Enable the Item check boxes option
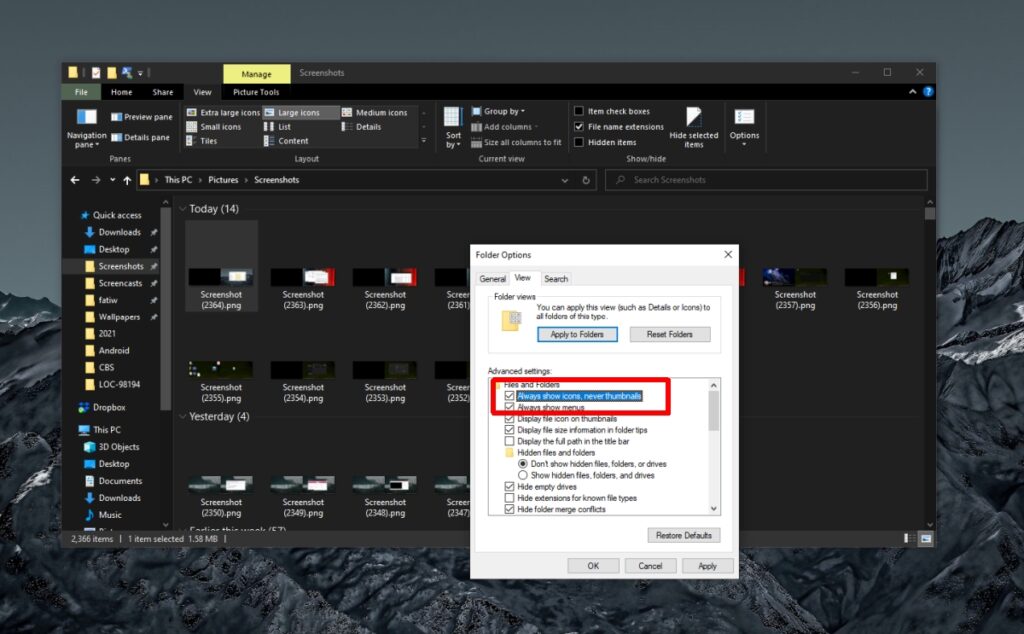This screenshot has height=634, width=1024. click(579, 112)
